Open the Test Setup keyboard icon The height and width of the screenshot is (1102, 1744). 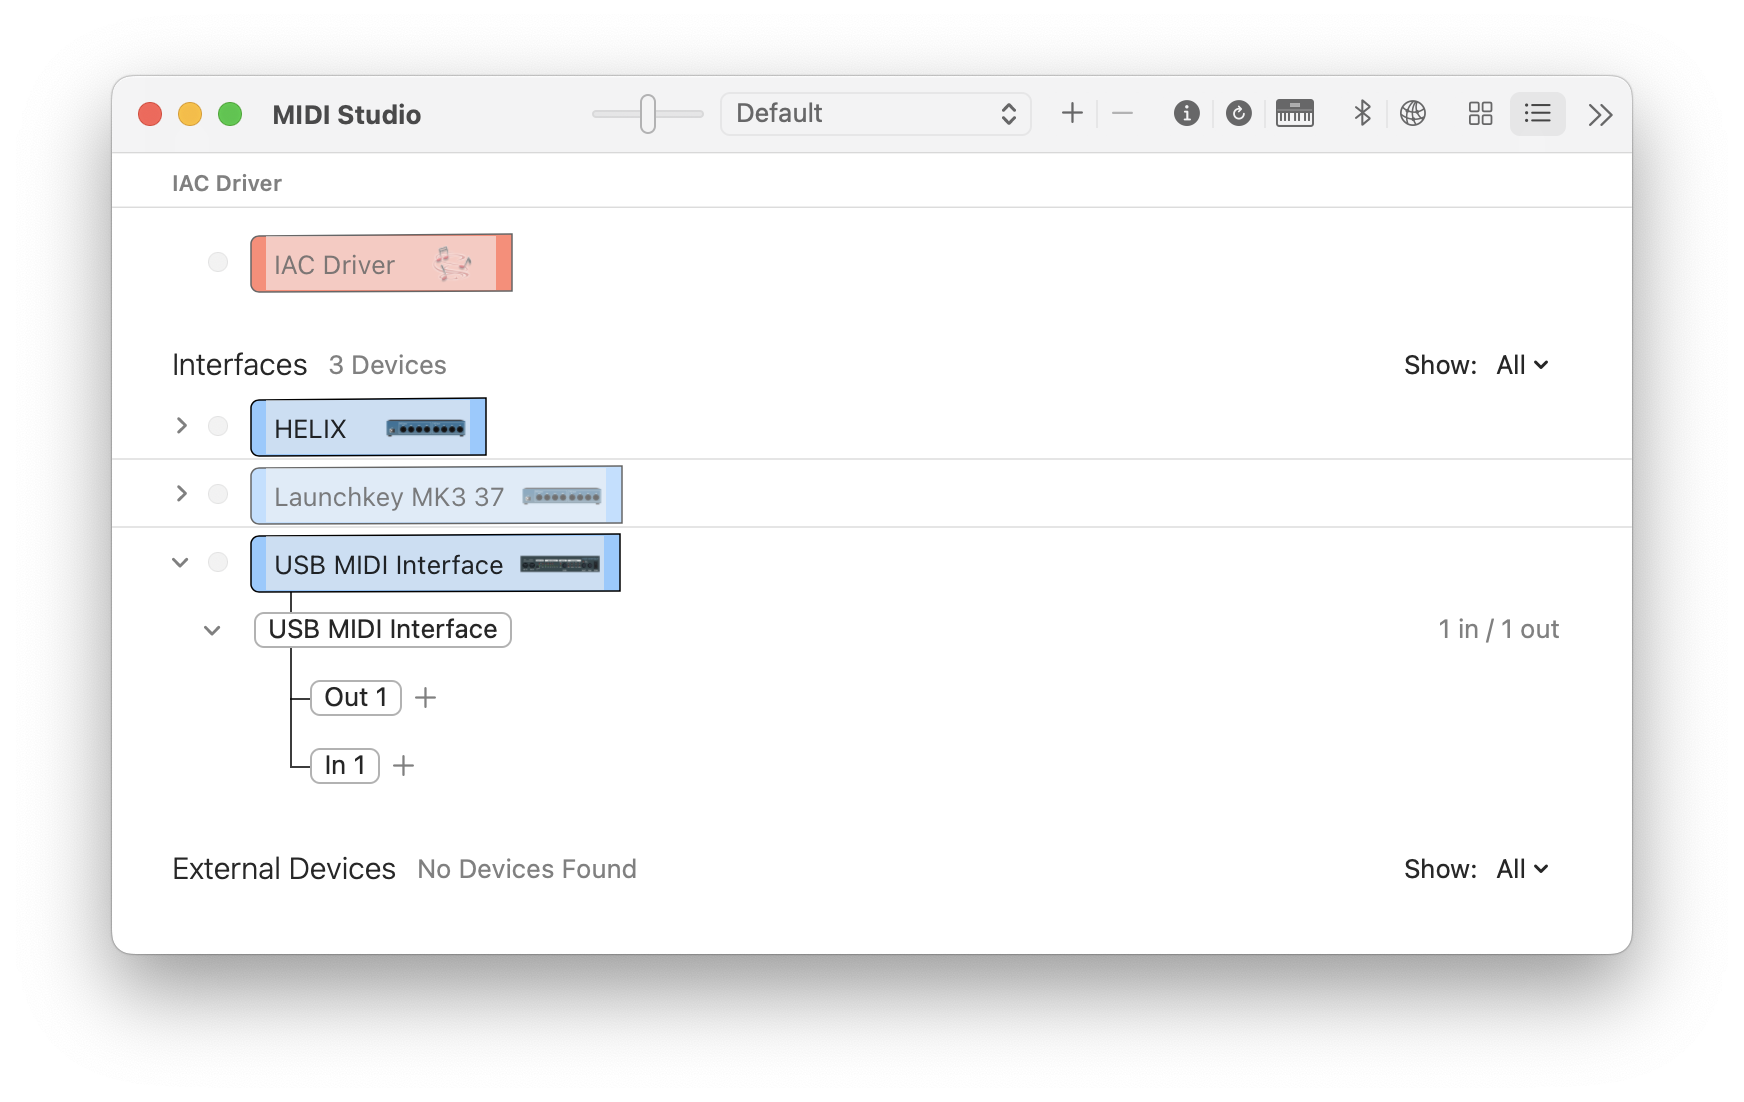(x=1294, y=114)
